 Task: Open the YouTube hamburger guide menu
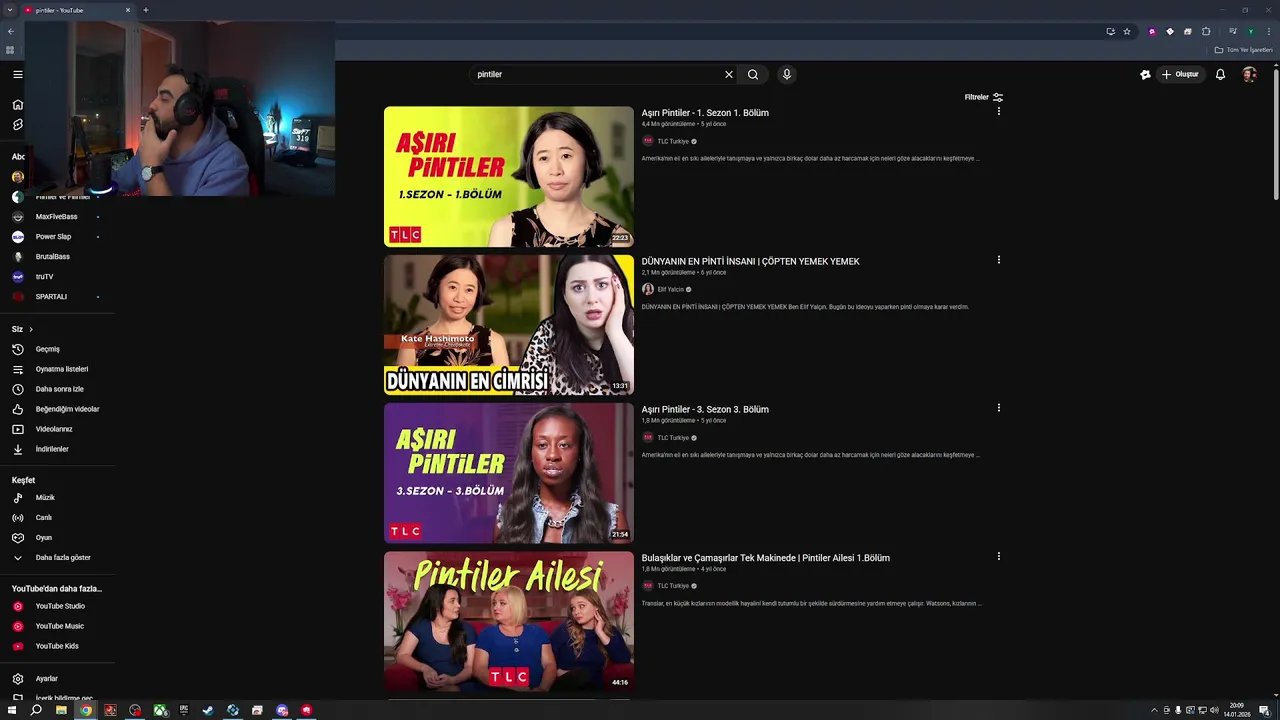coord(18,74)
